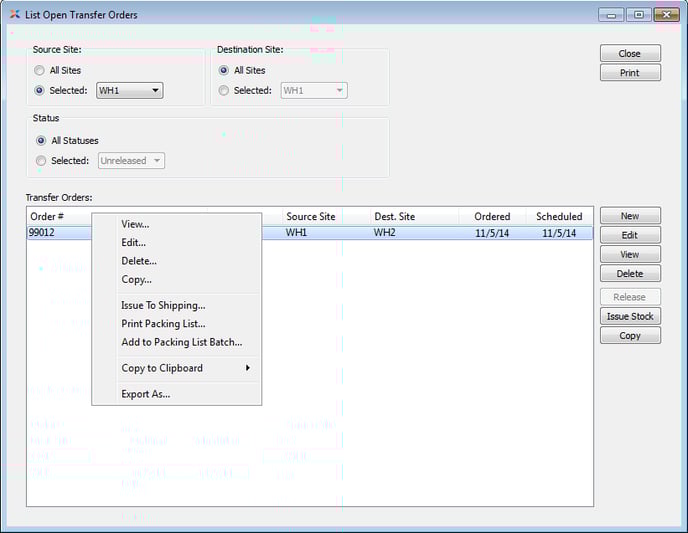Click the xTuple app icon in title bar
Screen dimensions: 688x533
pos(14,15)
